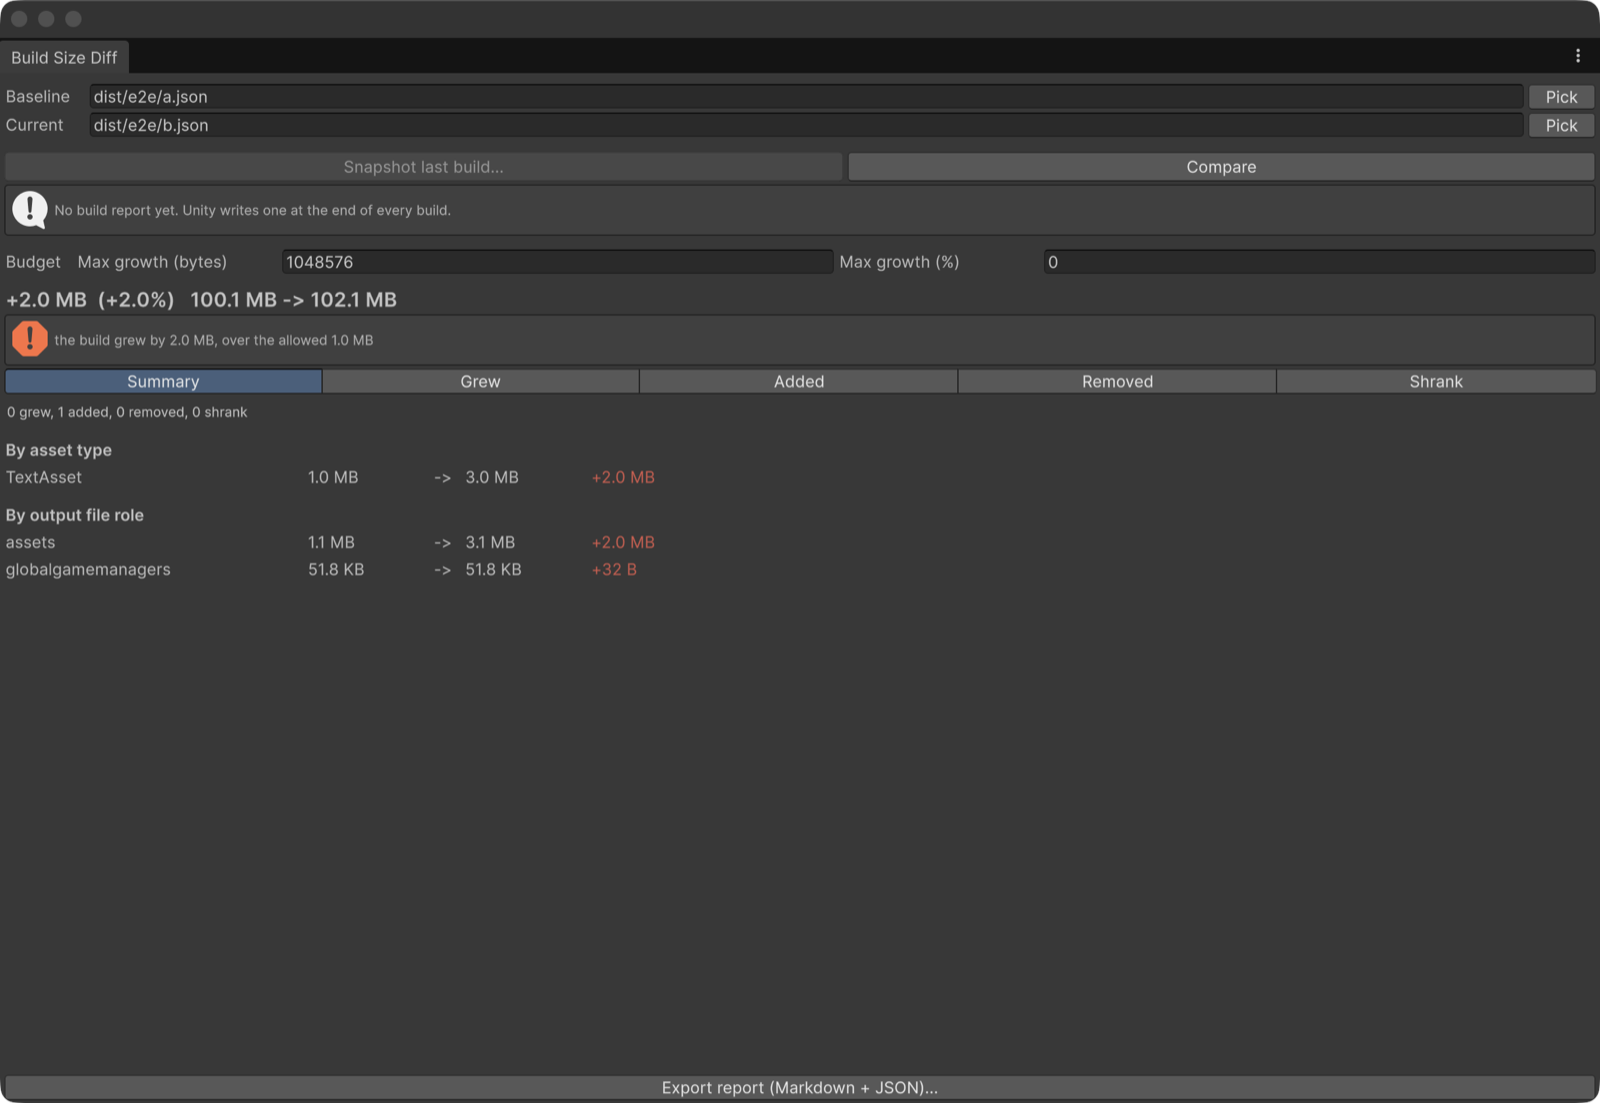Click the 1.1 MB value in assets row

tap(331, 542)
